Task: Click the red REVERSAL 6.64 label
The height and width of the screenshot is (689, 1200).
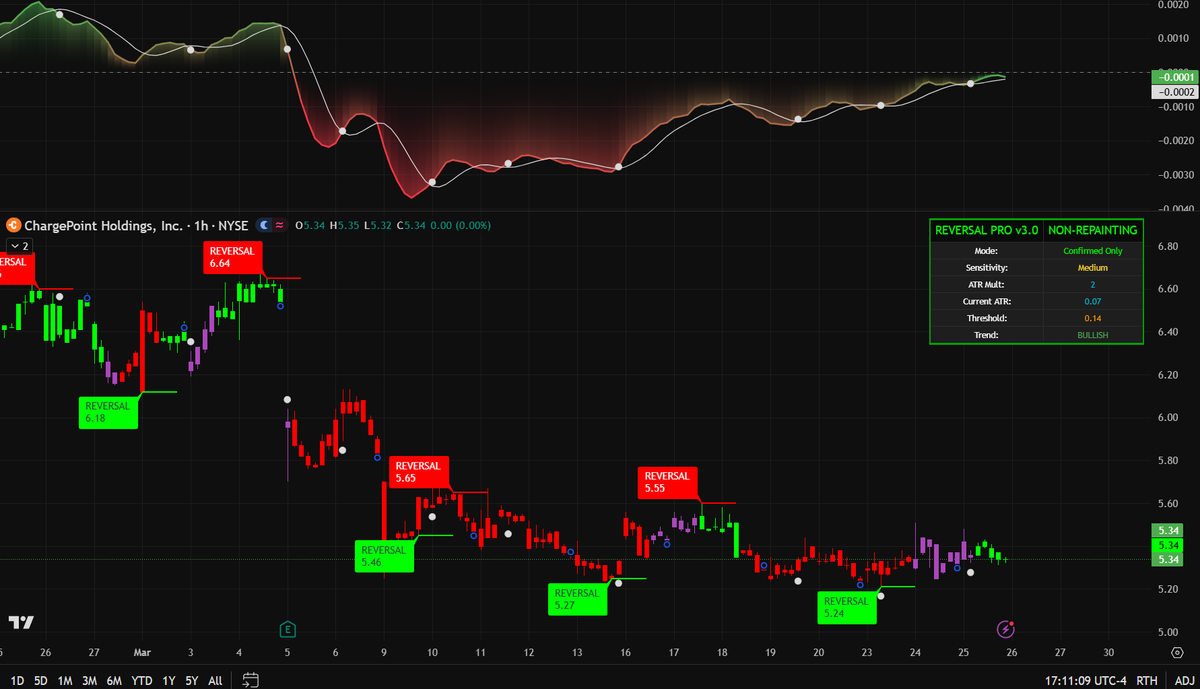Action: (x=233, y=257)
